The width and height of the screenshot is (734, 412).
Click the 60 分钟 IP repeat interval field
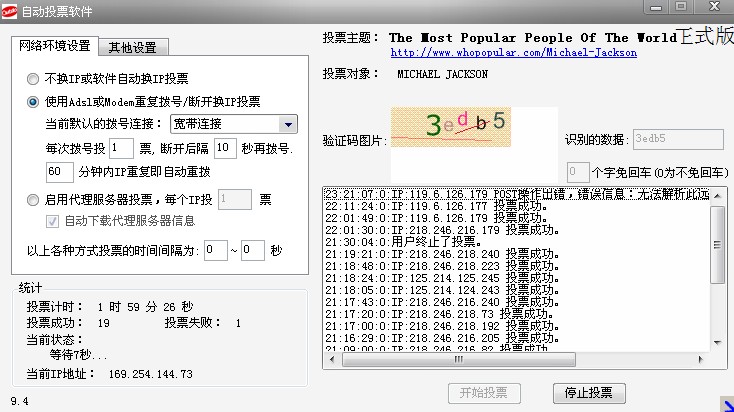[60, 171]
